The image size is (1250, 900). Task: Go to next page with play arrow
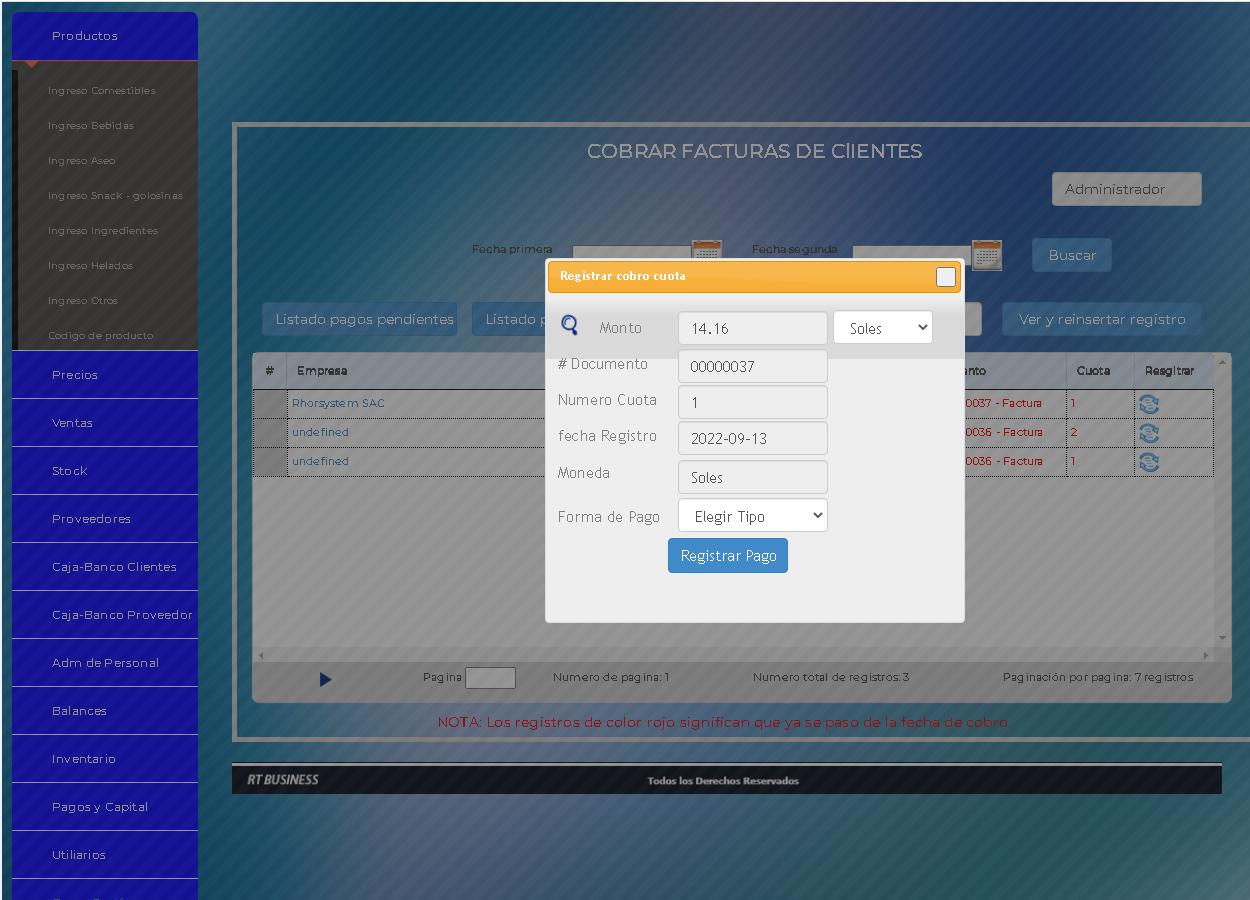tap(325, 679)
